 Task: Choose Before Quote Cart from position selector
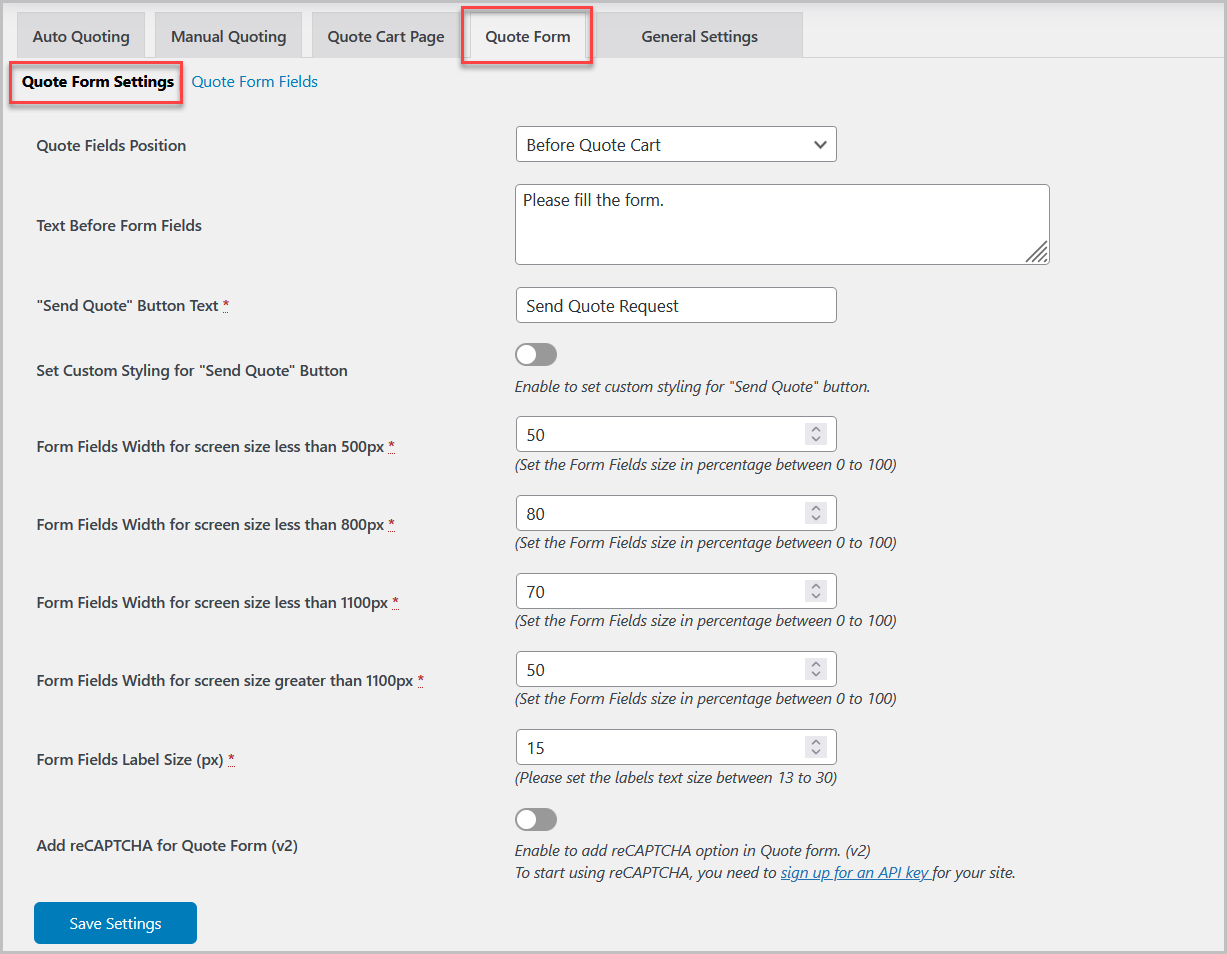[675, 144]
